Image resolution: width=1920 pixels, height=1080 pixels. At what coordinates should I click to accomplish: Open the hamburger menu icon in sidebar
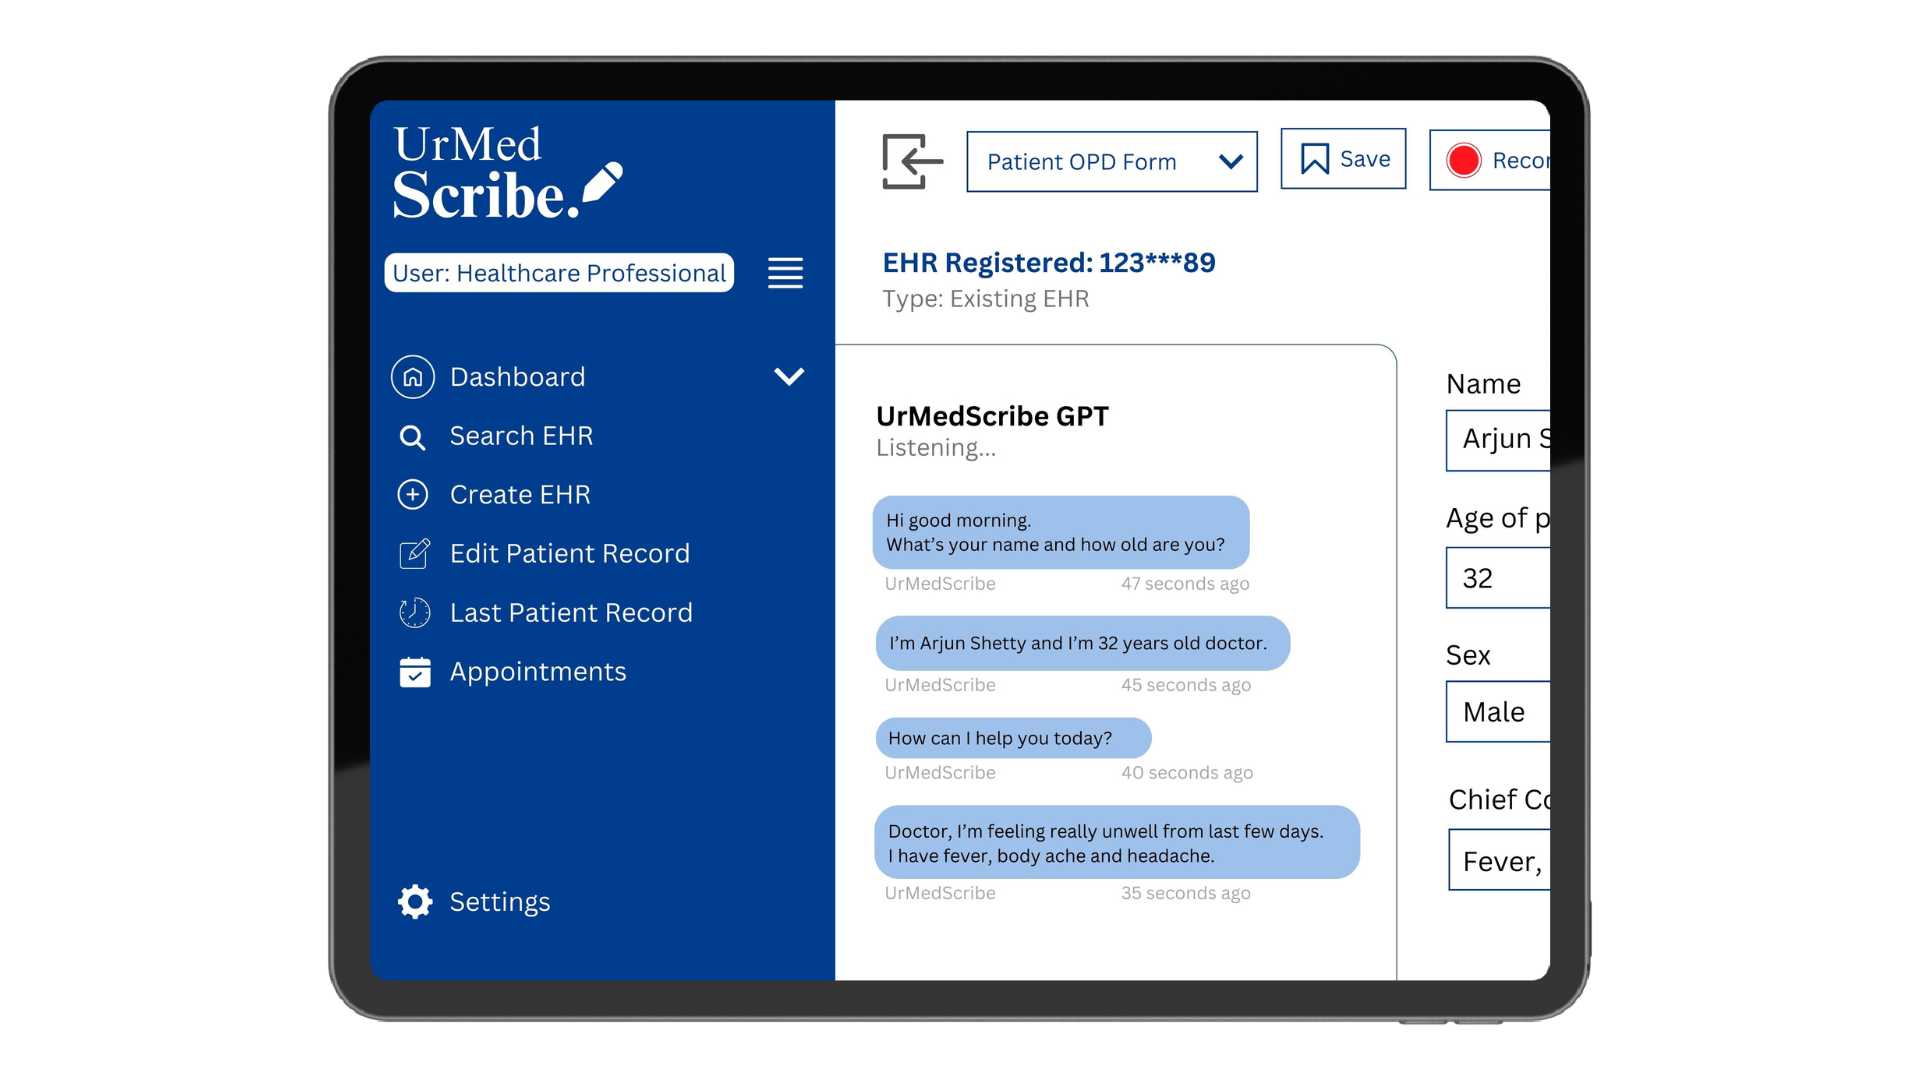[785, 273]
